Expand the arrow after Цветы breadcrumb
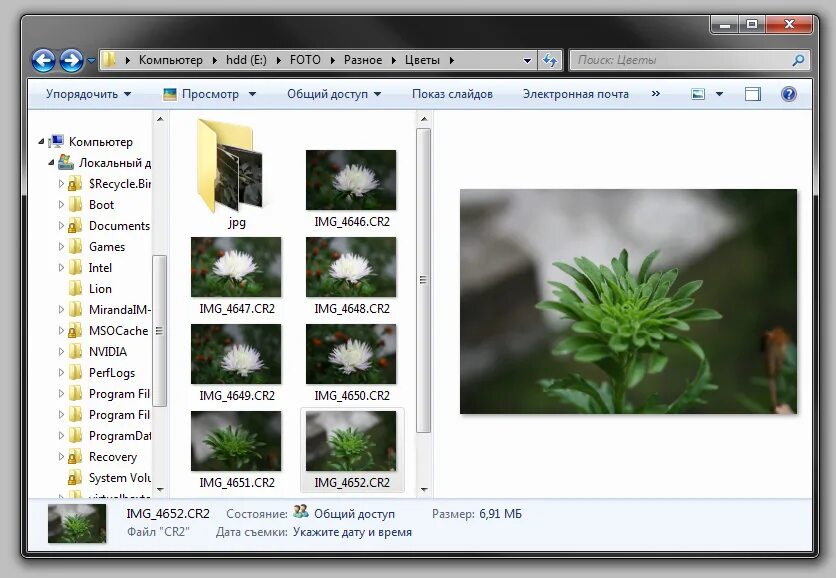 [x=451, y=60]
